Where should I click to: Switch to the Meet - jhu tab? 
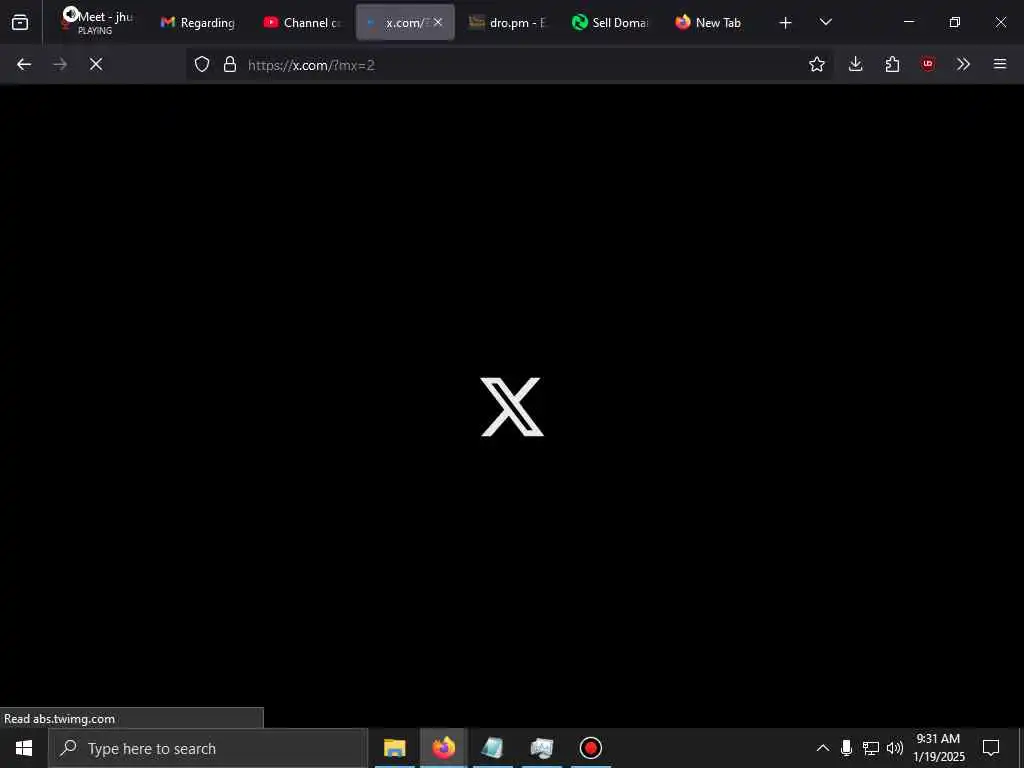pos(97,22)
